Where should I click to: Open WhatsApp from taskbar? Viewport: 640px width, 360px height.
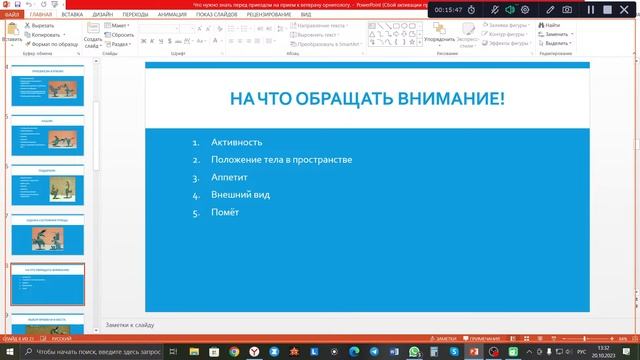(414, 351)
